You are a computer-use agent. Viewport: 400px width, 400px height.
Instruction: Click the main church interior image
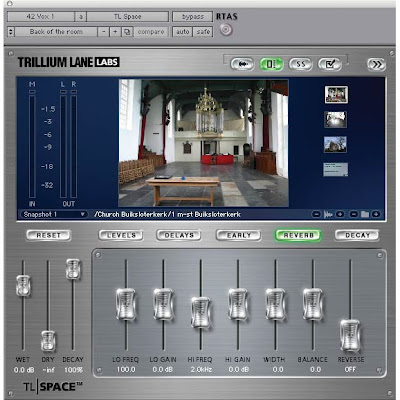click(204, 143)
